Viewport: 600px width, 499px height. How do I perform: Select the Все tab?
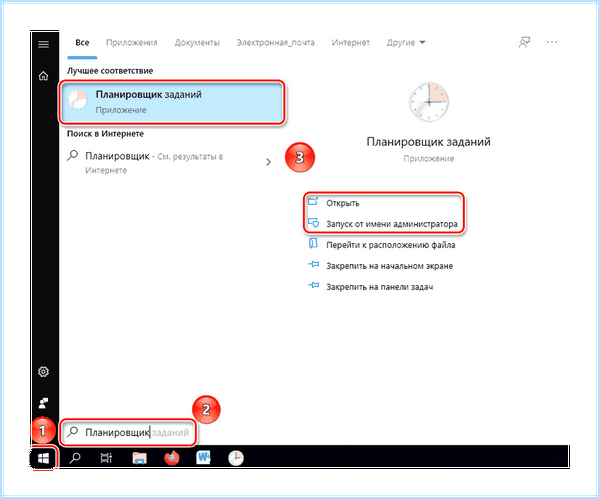82,43
